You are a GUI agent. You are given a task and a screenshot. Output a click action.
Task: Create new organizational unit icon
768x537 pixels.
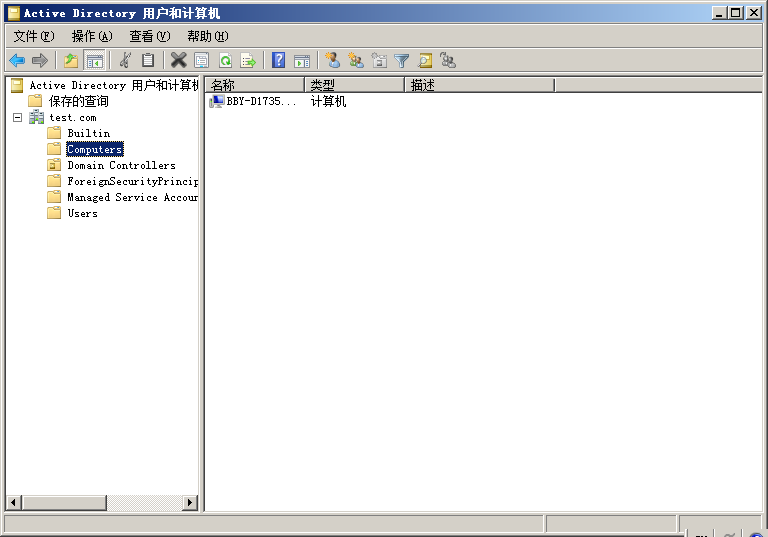pyautogui.click(x=379, y=60)
